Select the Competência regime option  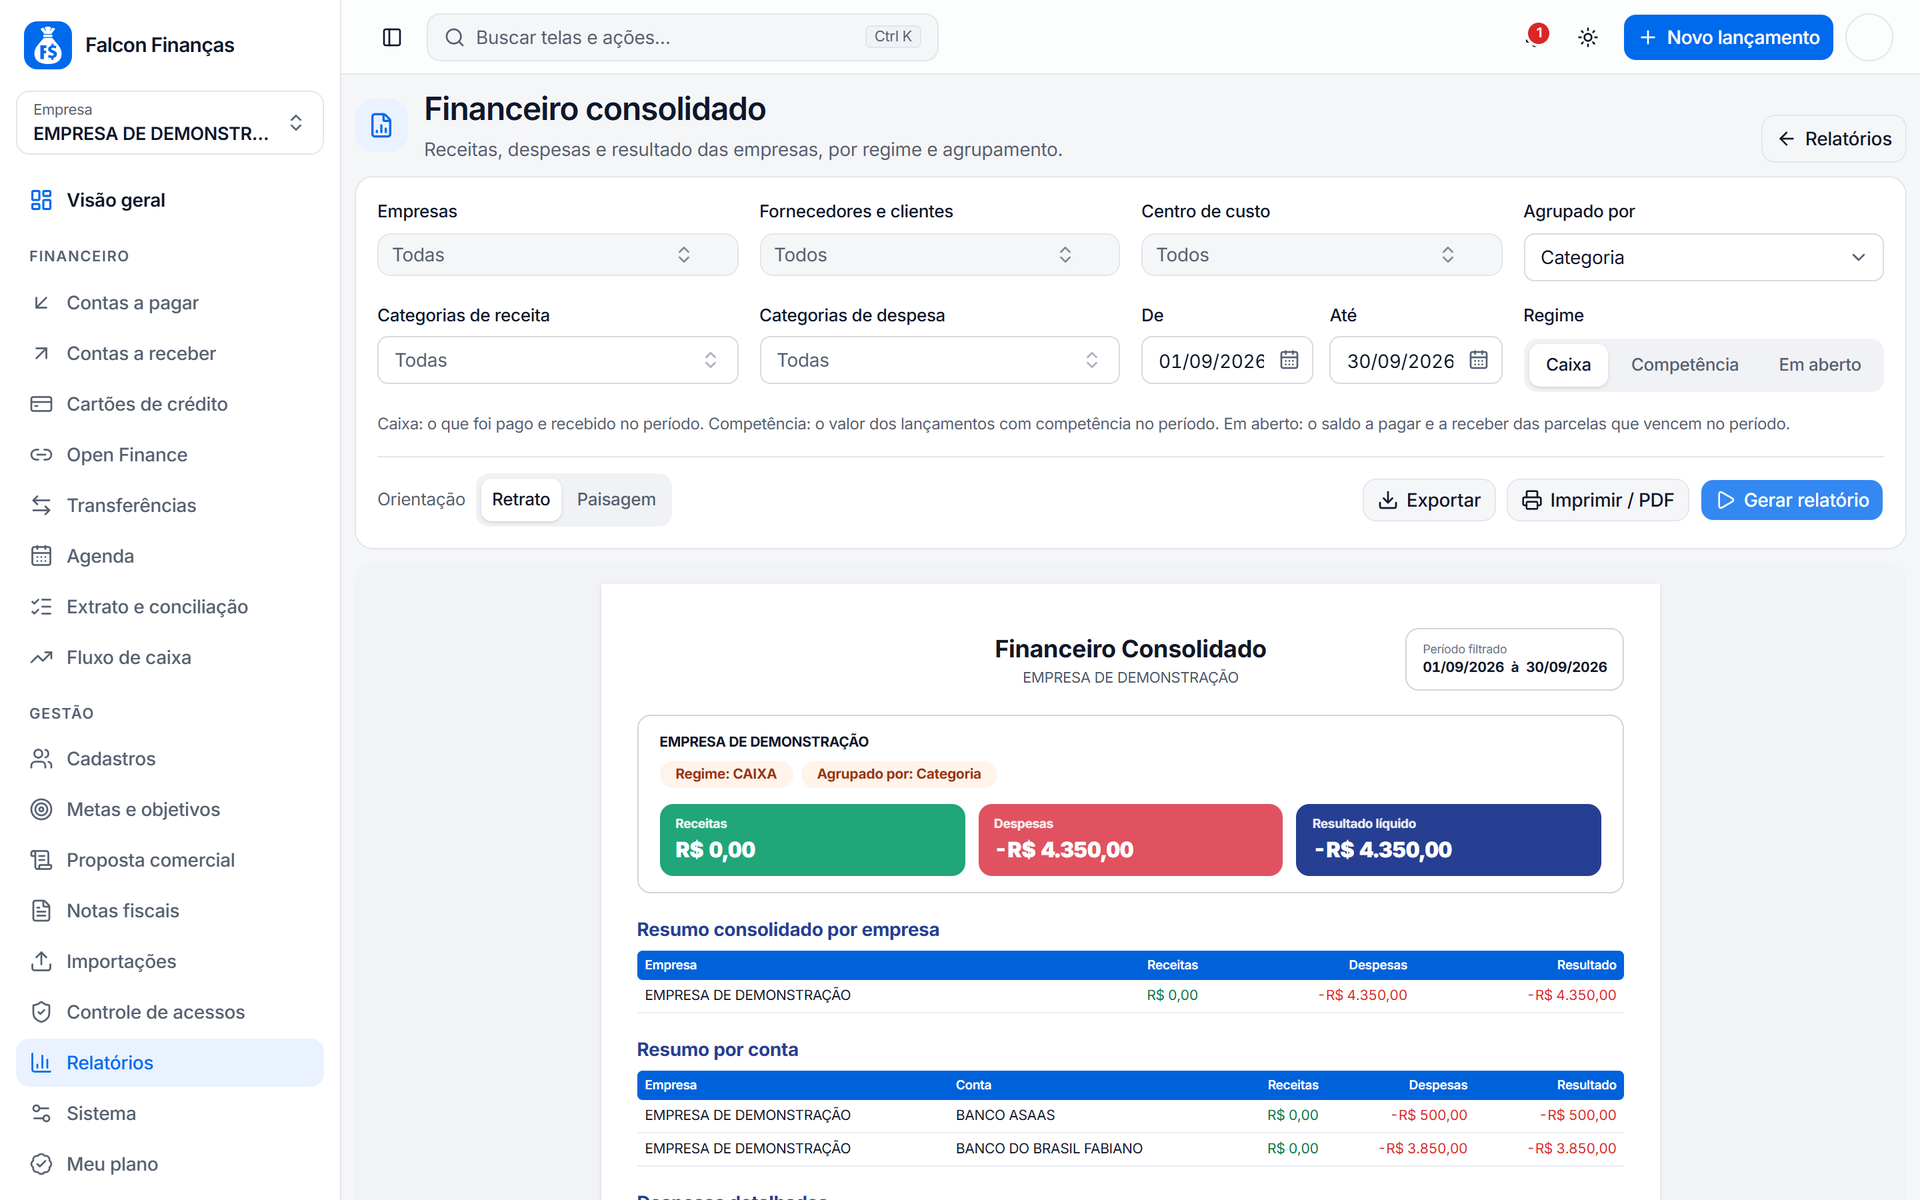tap(1684, 365)
